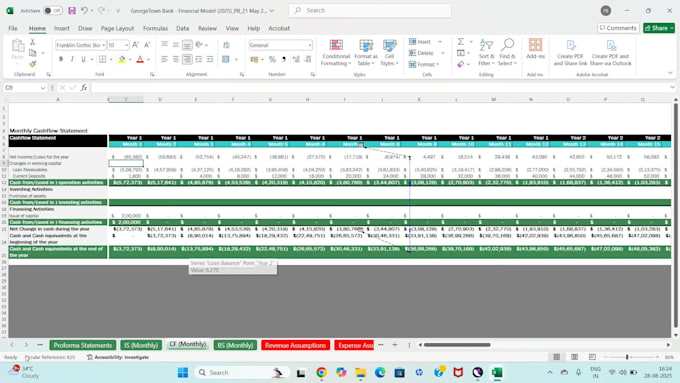Click Insert cells button

click(420, 42)
